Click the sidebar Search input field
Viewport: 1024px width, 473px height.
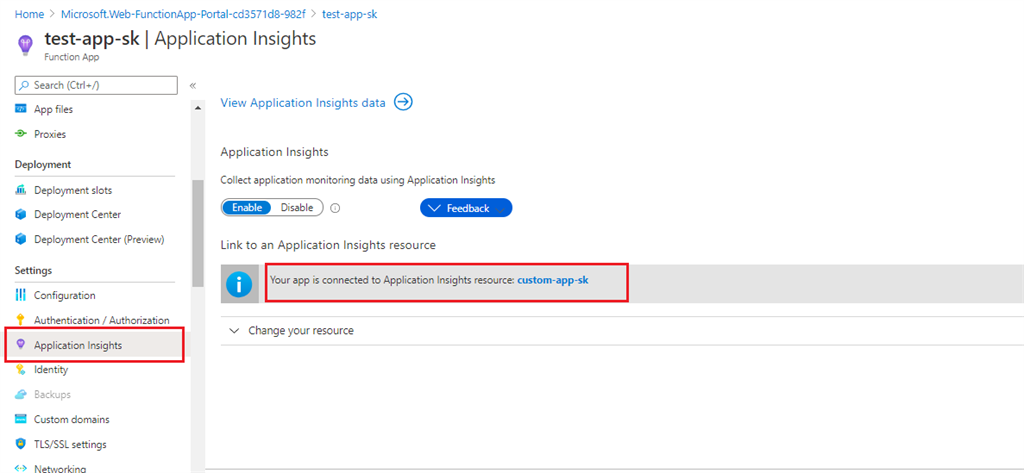[x=96, y=86]
